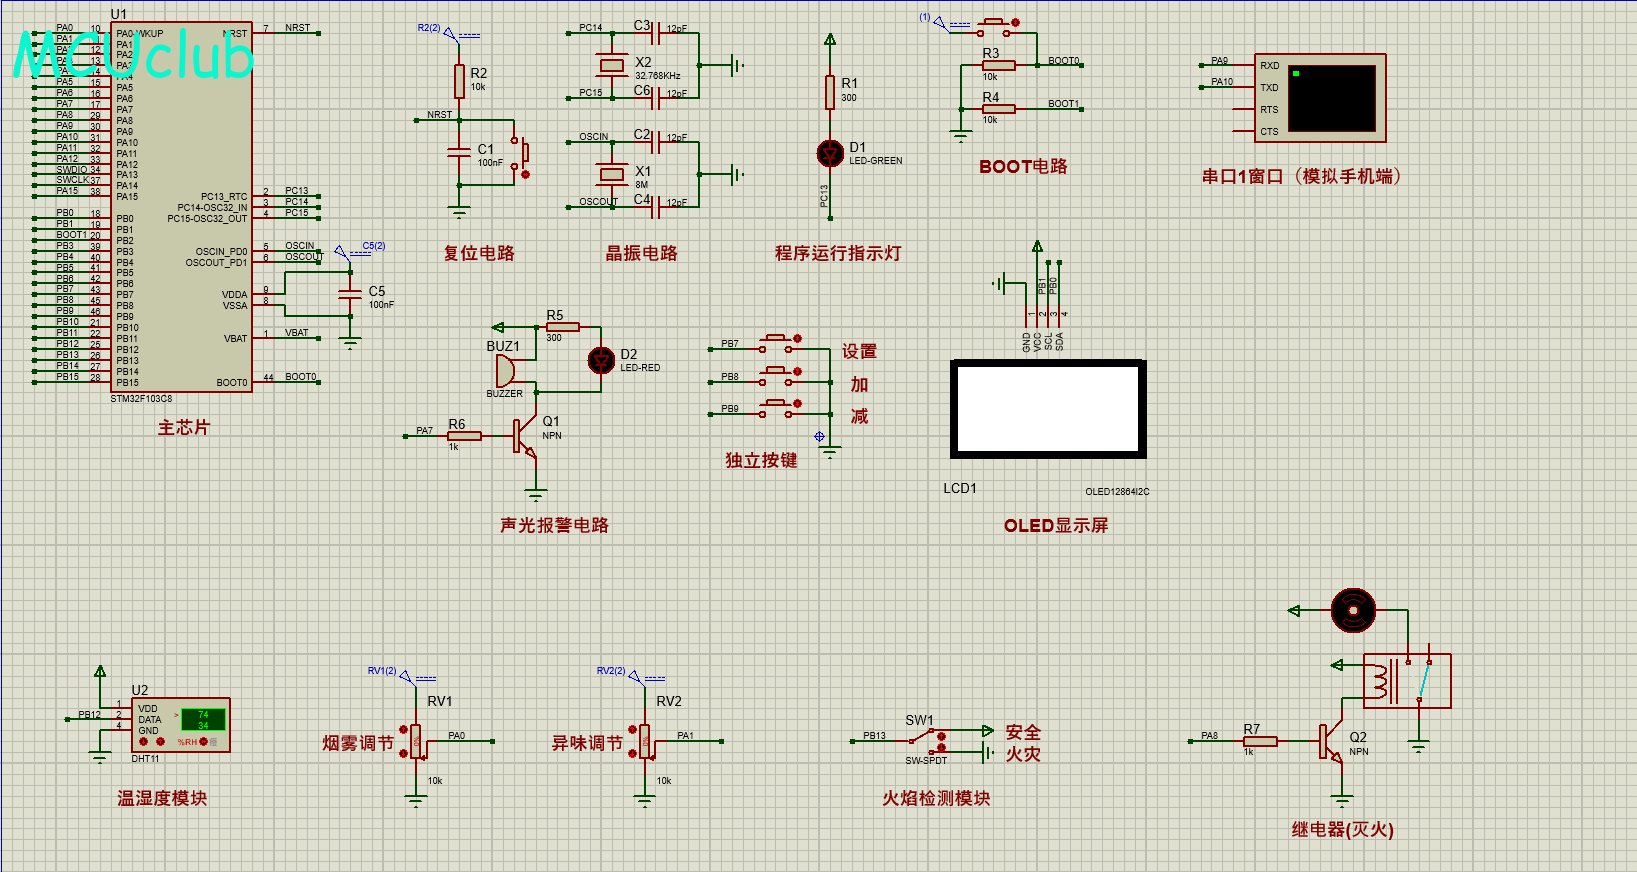
Task: Select the LED-RED diode D2
Action: (601, 360)
